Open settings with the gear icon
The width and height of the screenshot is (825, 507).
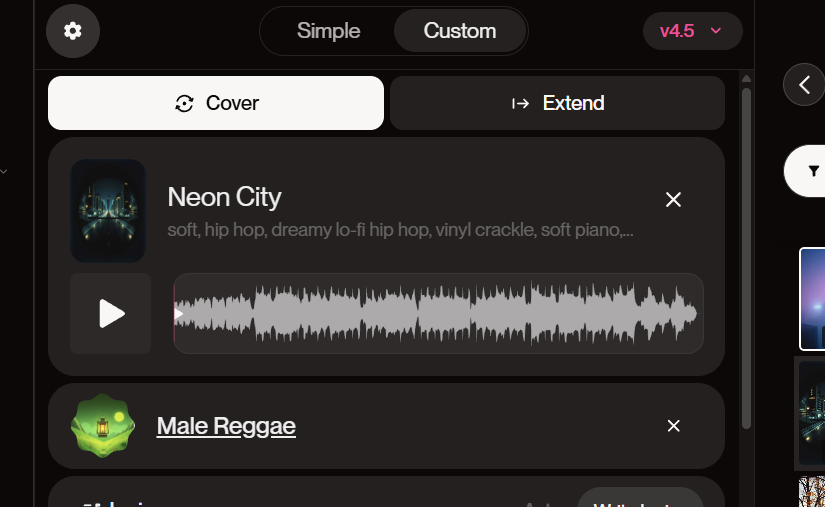[x=73, y=31]
